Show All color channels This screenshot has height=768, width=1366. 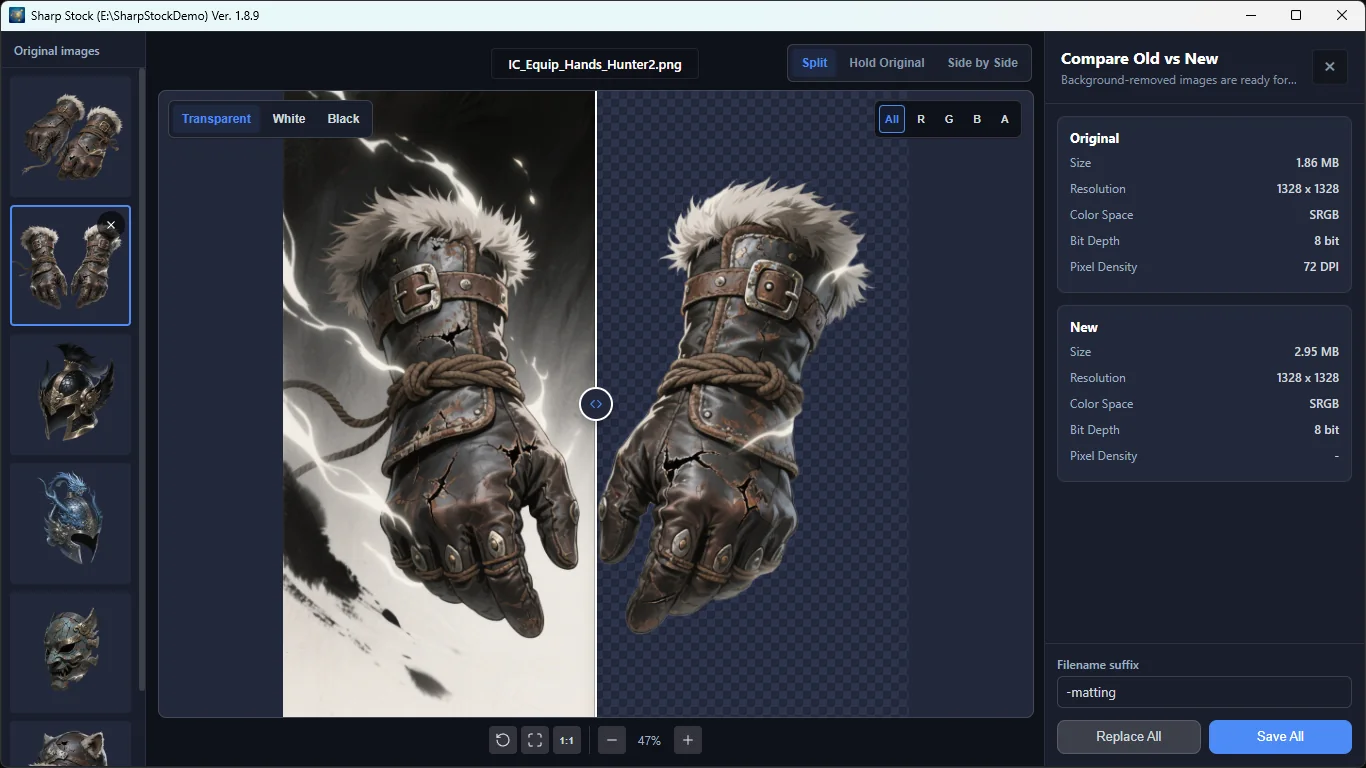(x=892, y=119)
